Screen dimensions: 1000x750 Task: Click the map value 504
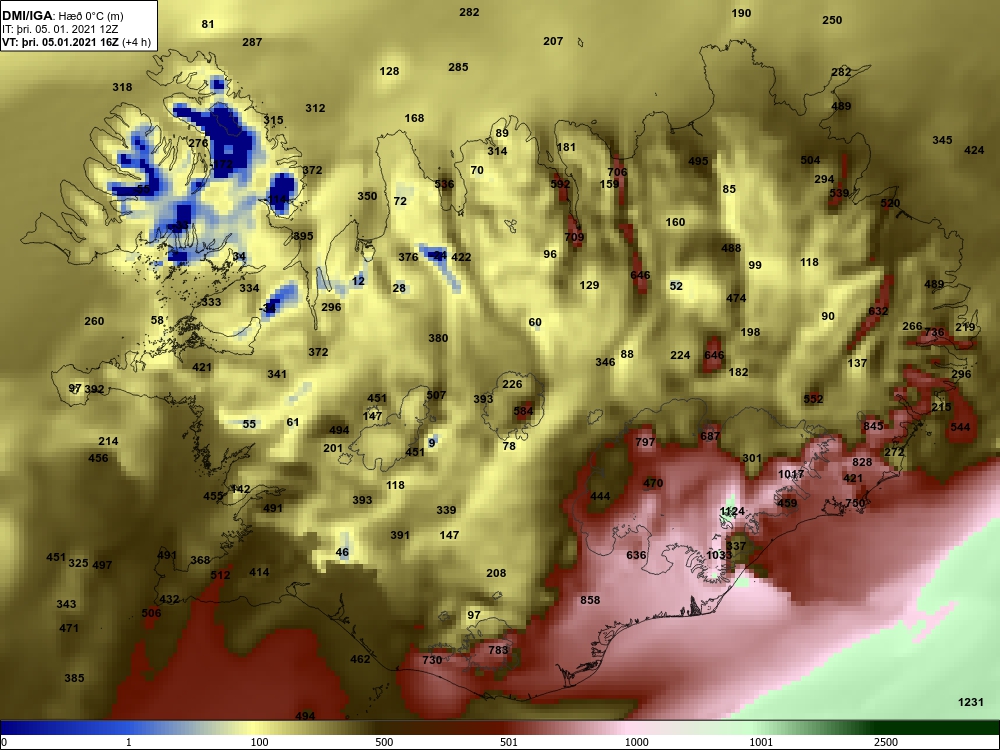(x=810, y=160)
